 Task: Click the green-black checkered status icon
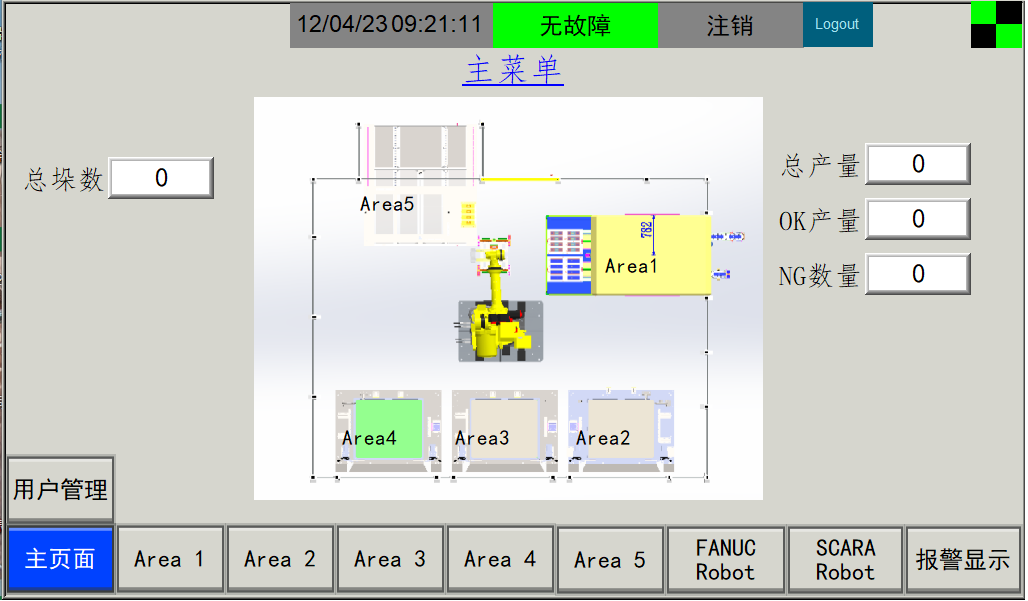point(996,25)
